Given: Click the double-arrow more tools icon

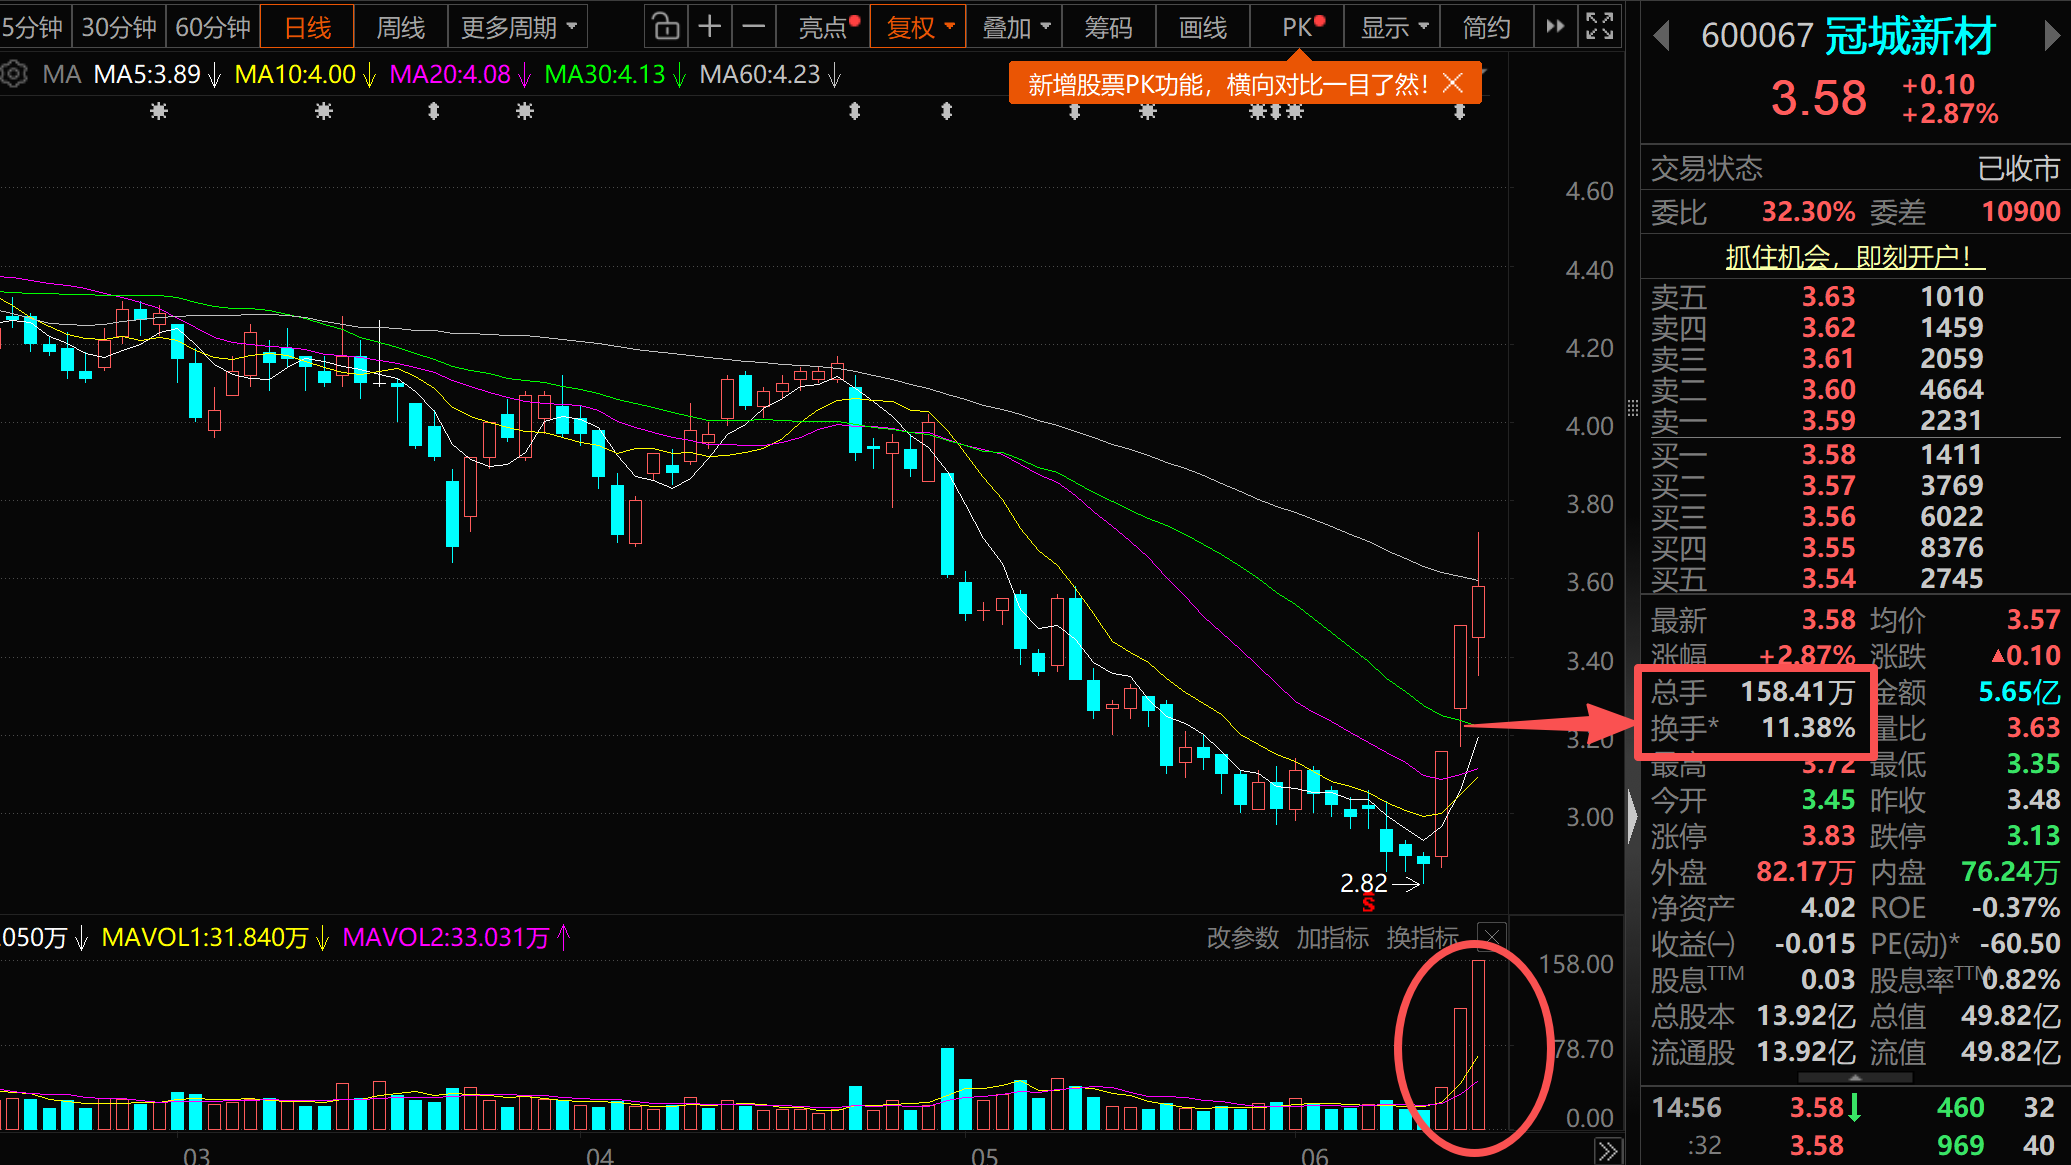Looking at the screenshot, I should (1555, 27).
